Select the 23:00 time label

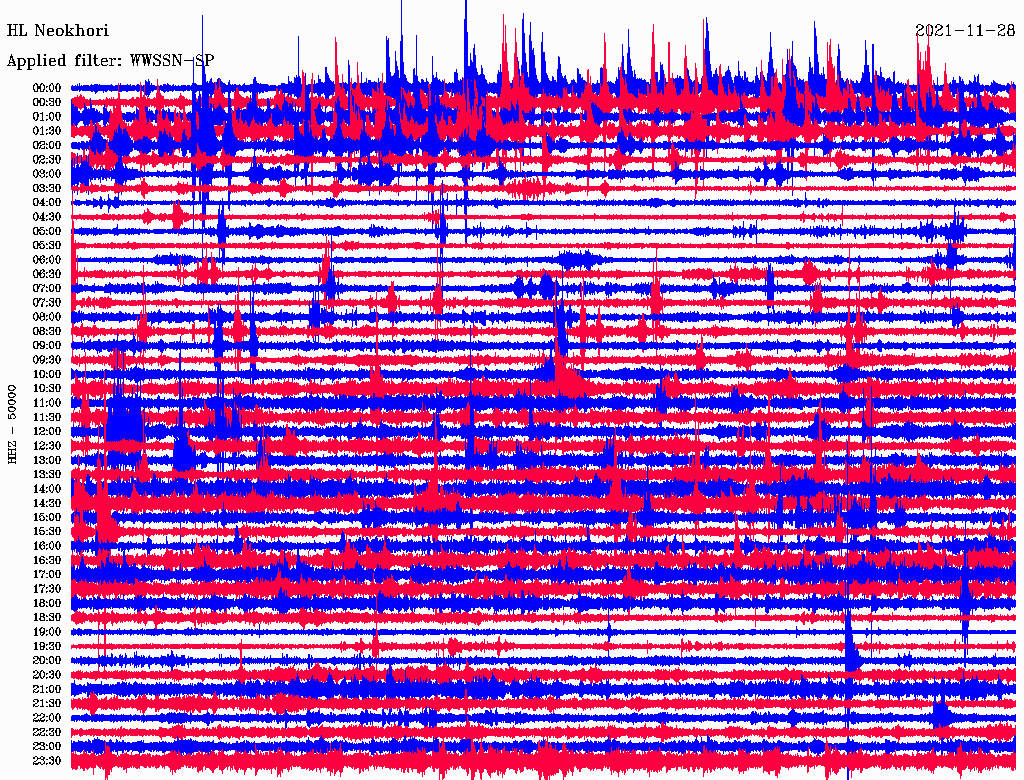point(47,747)
